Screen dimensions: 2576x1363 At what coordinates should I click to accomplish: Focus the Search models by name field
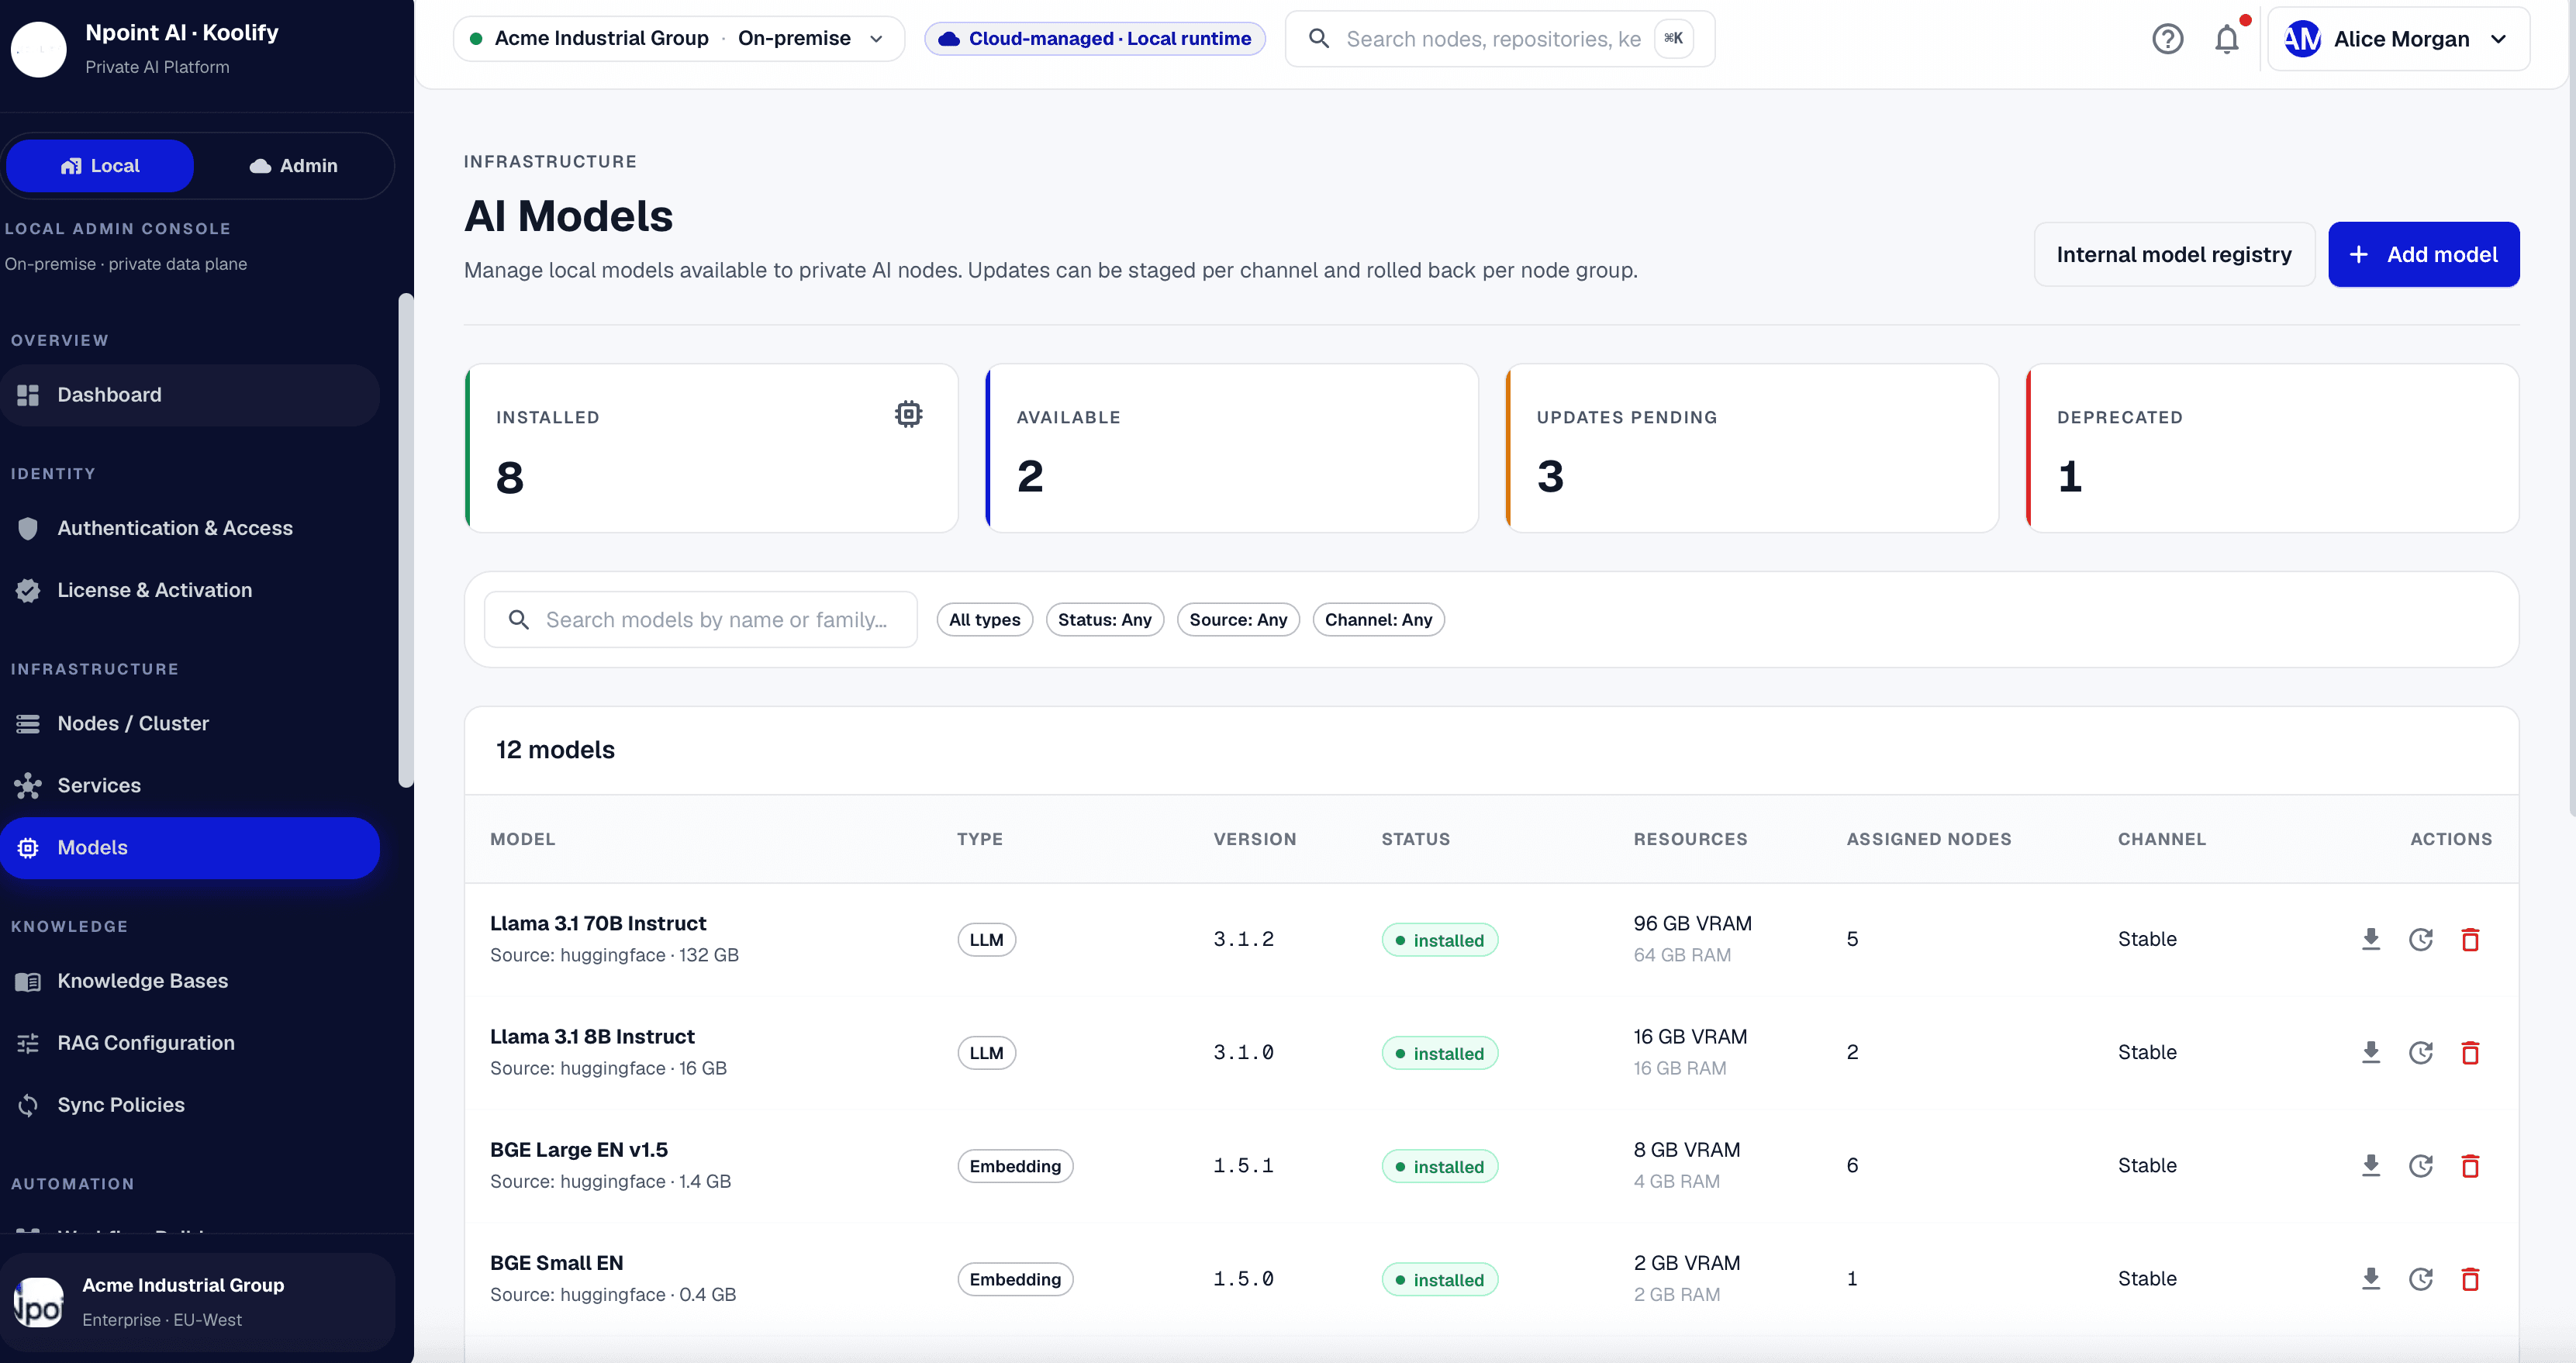coord(701,620)
